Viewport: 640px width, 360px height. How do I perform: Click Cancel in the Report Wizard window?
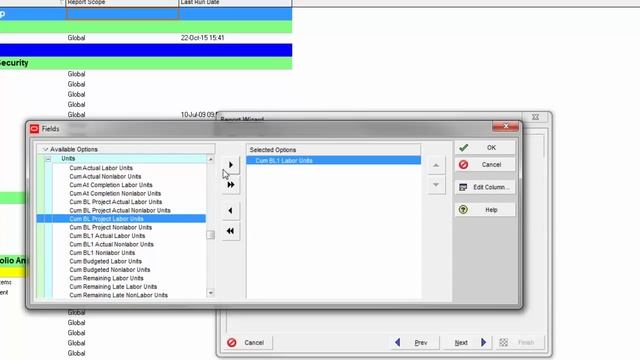248,343
